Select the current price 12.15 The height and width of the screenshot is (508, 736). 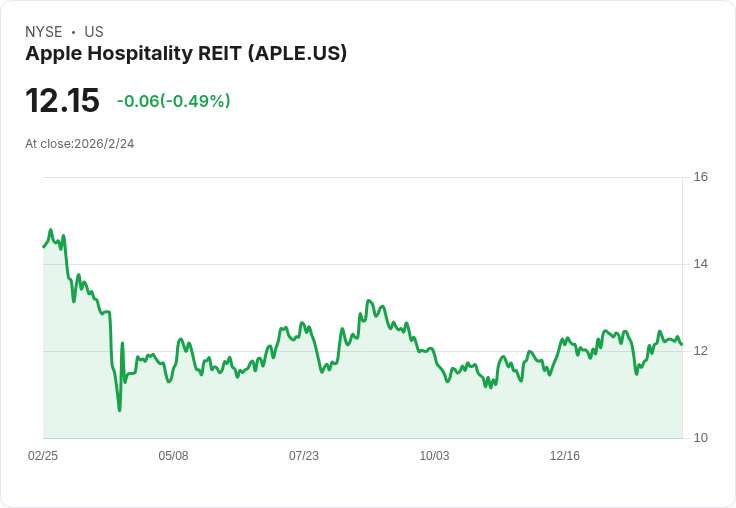pyautogui.click(x=62, y=101)
